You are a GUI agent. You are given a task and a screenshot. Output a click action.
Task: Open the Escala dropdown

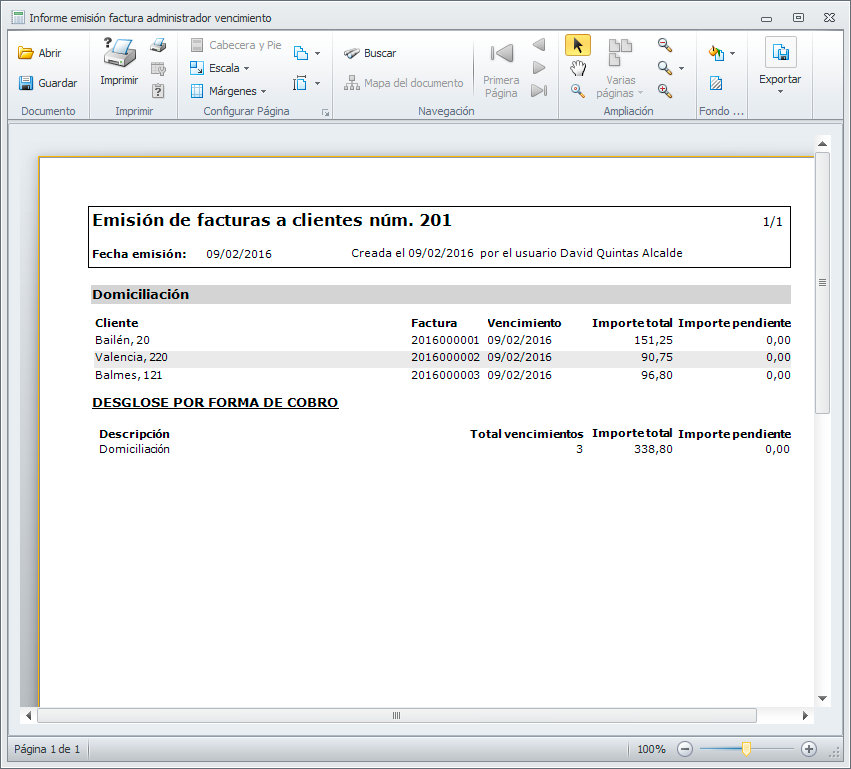pos(224,68)
